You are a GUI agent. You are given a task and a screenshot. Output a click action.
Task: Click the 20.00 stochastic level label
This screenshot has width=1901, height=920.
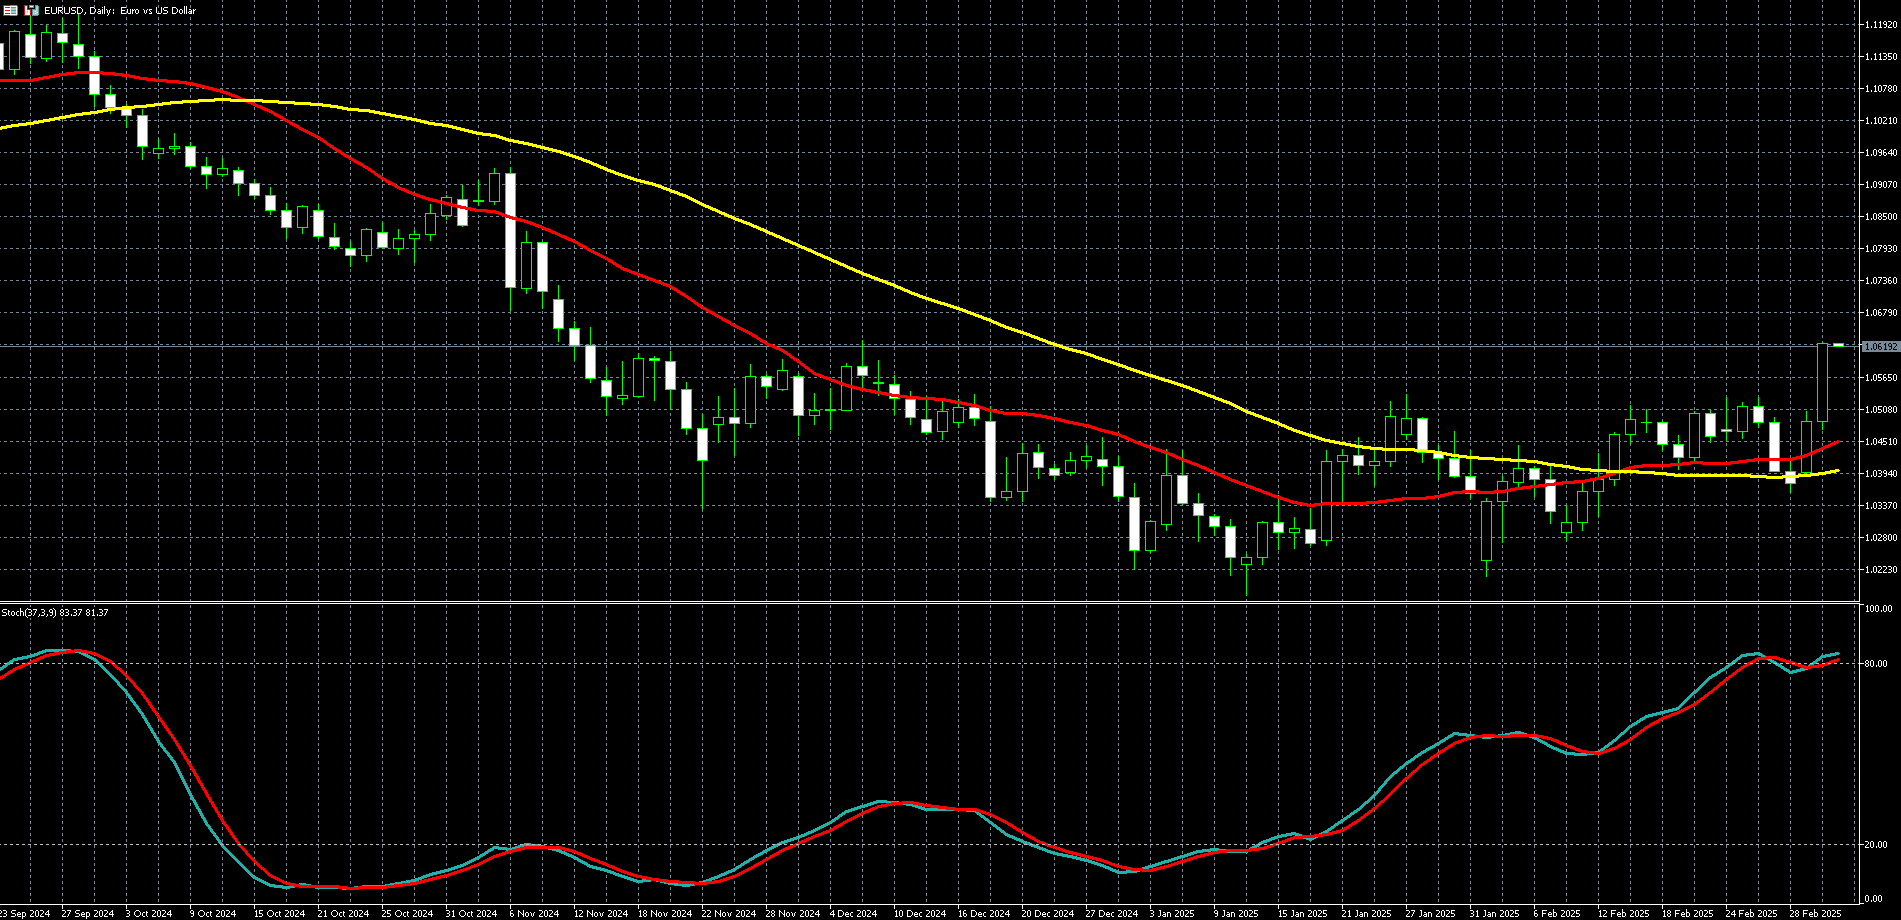click(x=1875, y=845)
